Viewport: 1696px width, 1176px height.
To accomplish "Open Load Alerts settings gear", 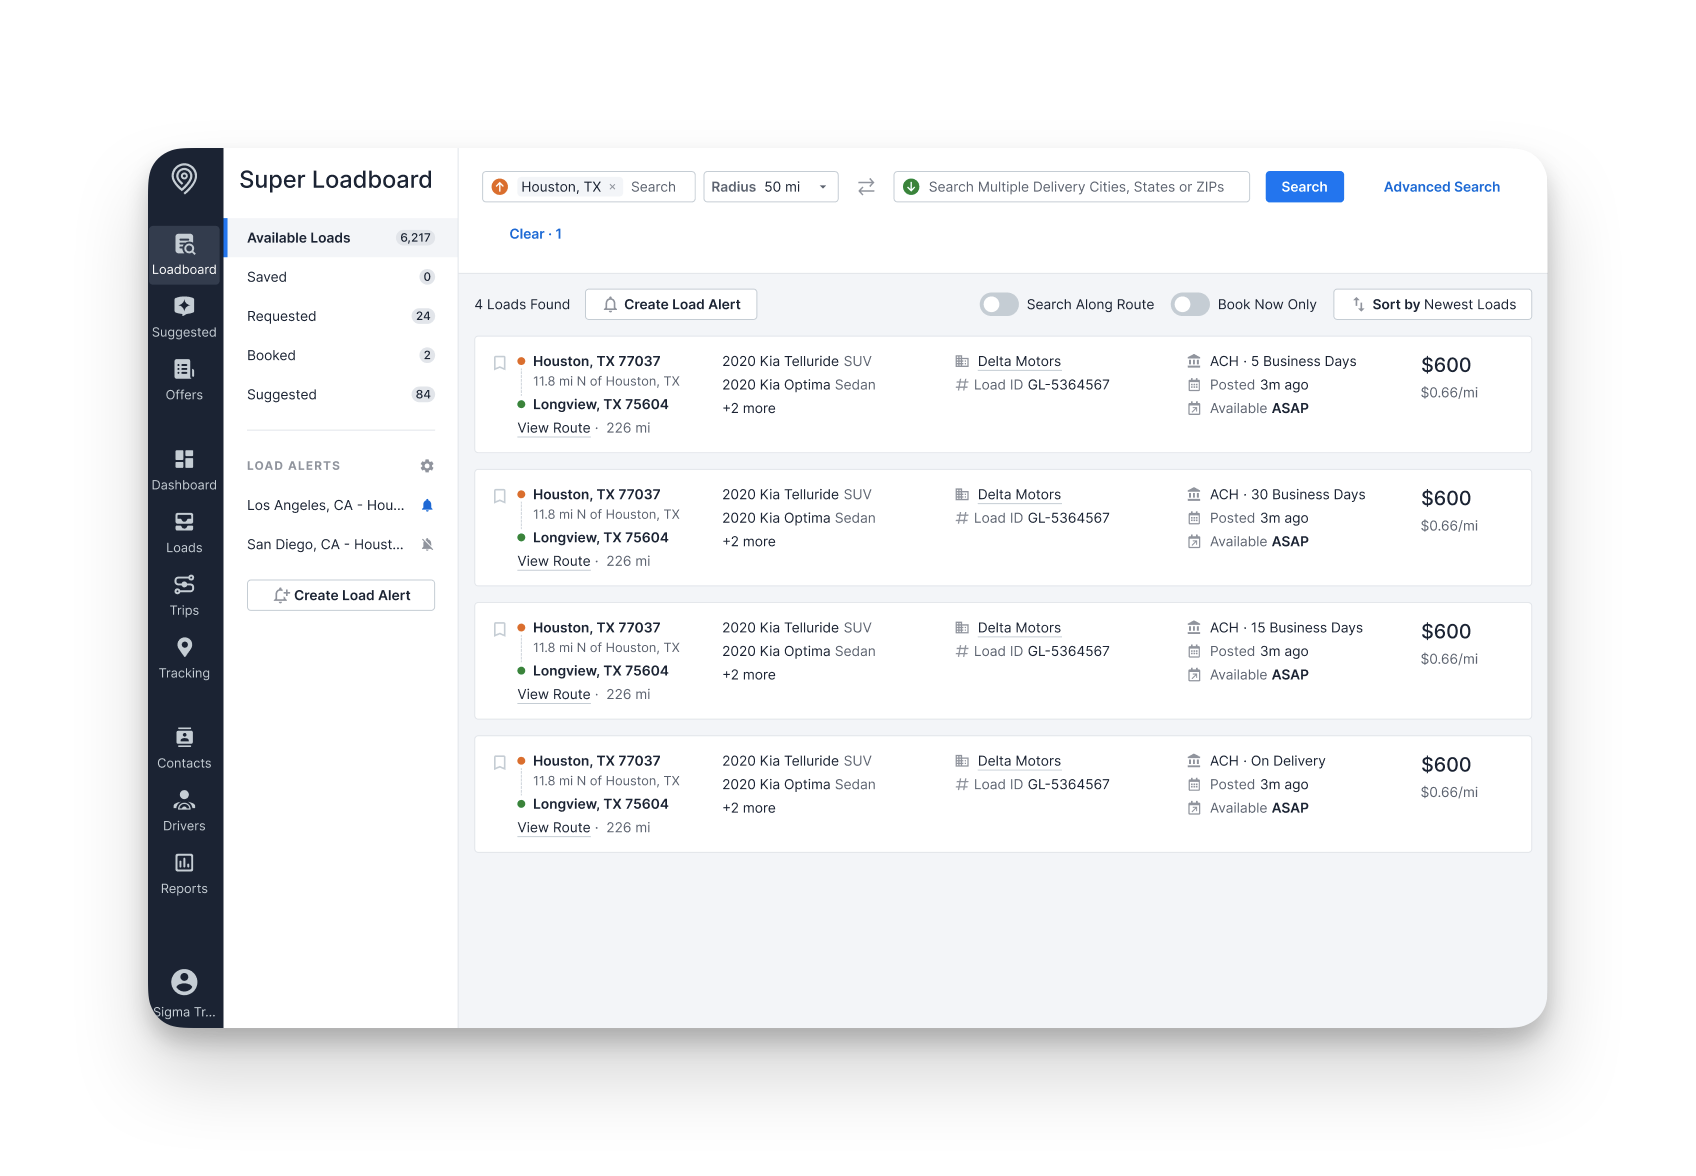I will click(427, 466).
